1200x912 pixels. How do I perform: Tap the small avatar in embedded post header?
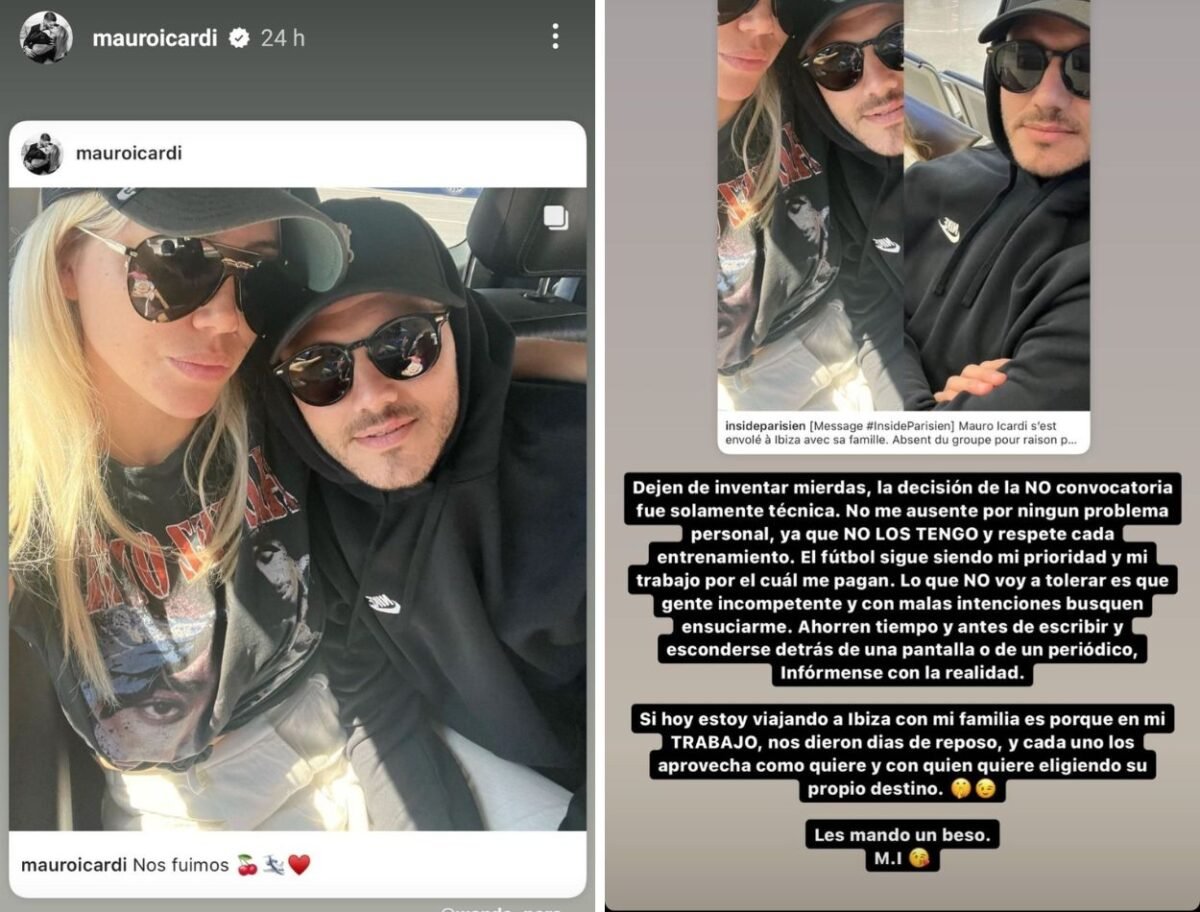click(x=42, y=154)
